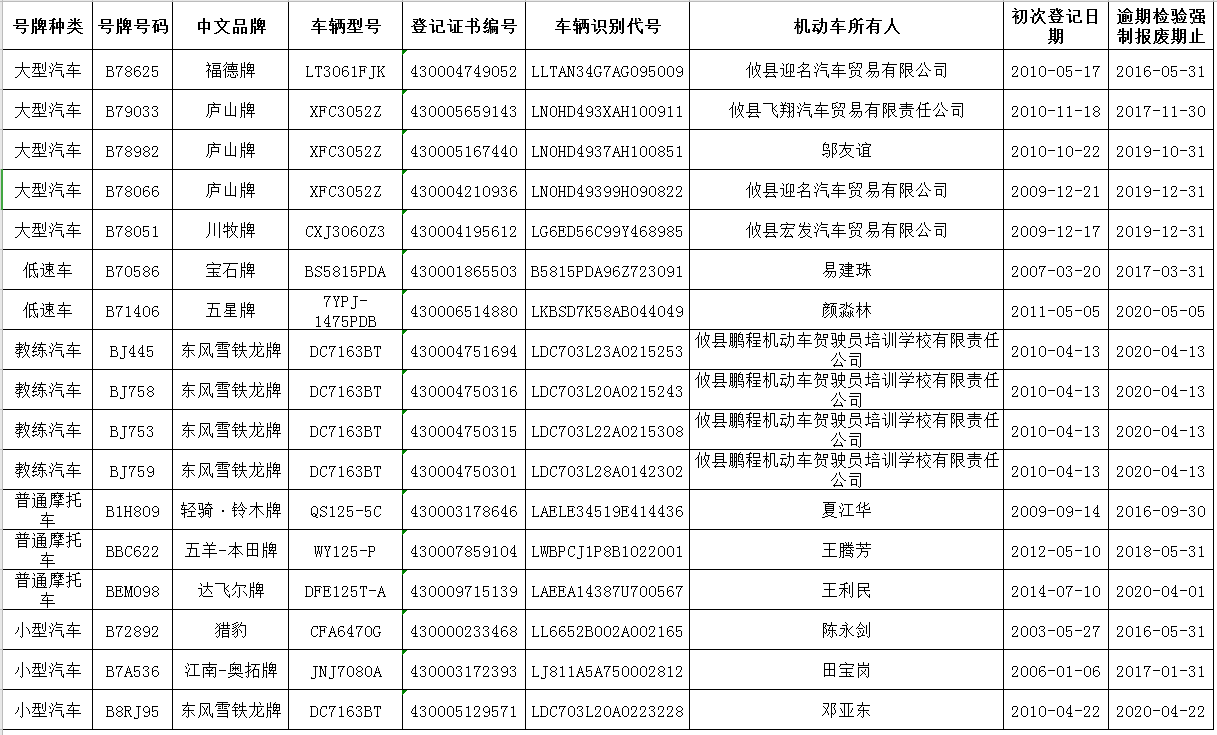Click plate number BEM098
Viewport: 1217px width, 735px height.
(132, 591)
